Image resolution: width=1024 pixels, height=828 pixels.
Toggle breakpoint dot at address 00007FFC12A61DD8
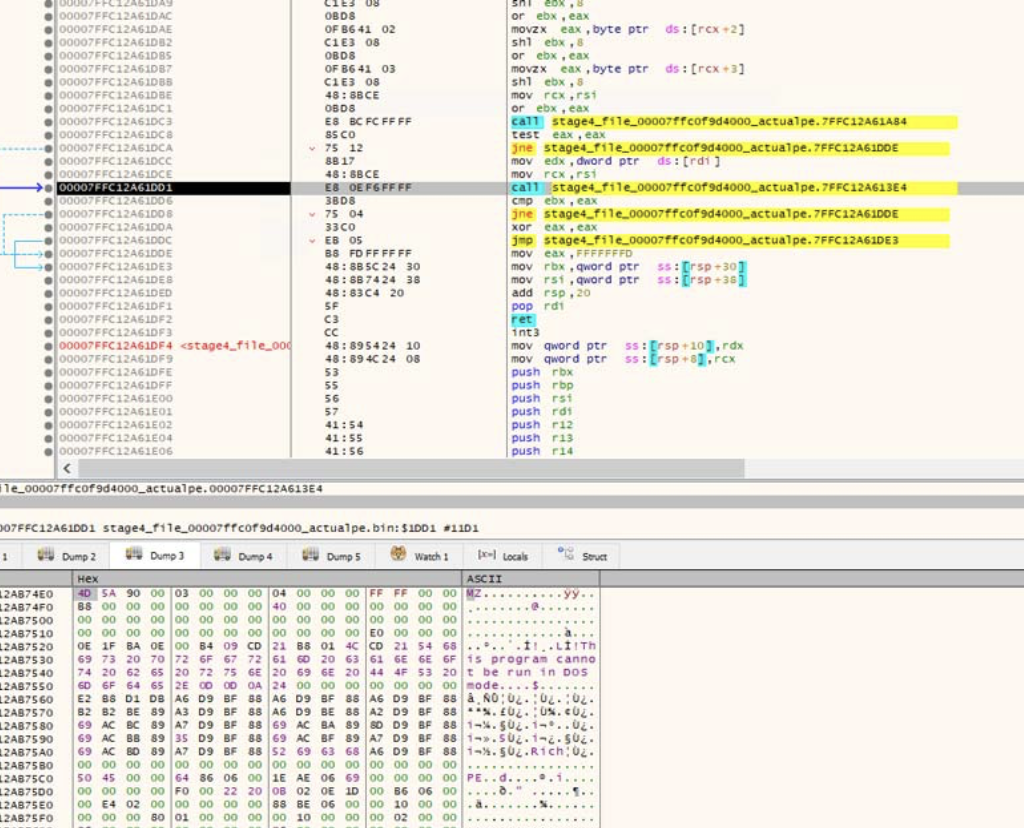(48, 214)
